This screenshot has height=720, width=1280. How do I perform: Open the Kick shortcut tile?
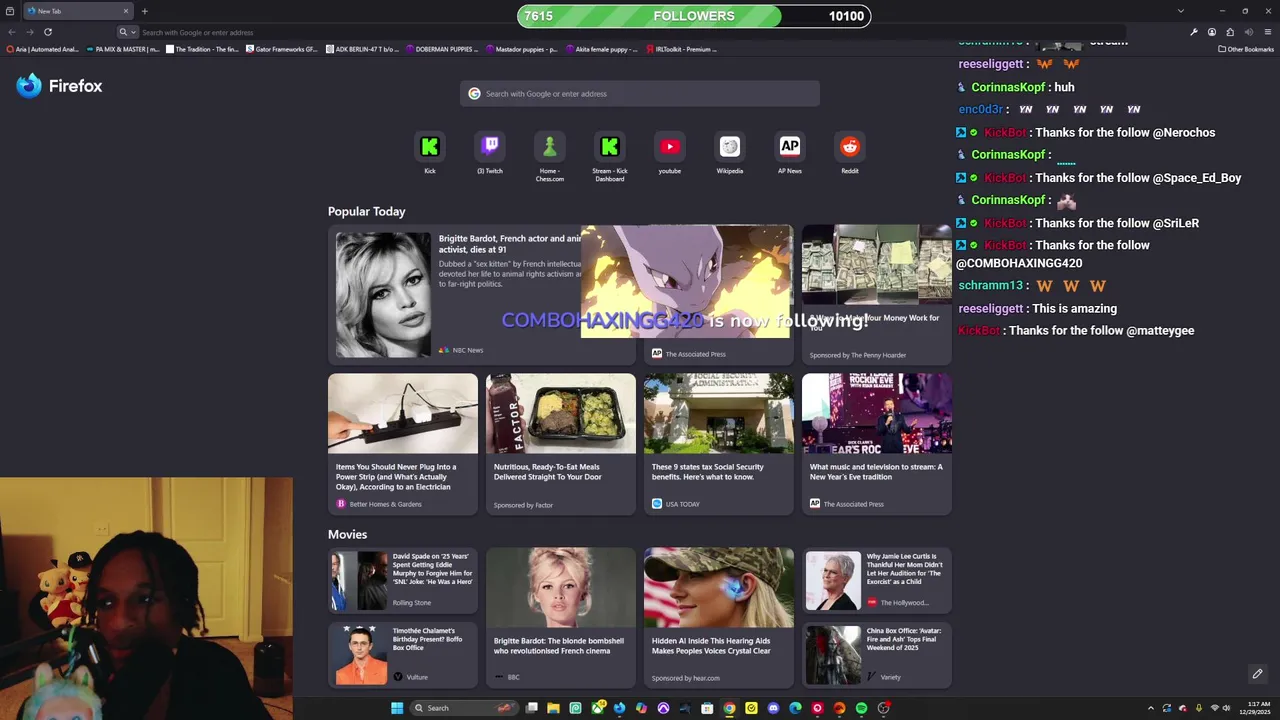430,147
